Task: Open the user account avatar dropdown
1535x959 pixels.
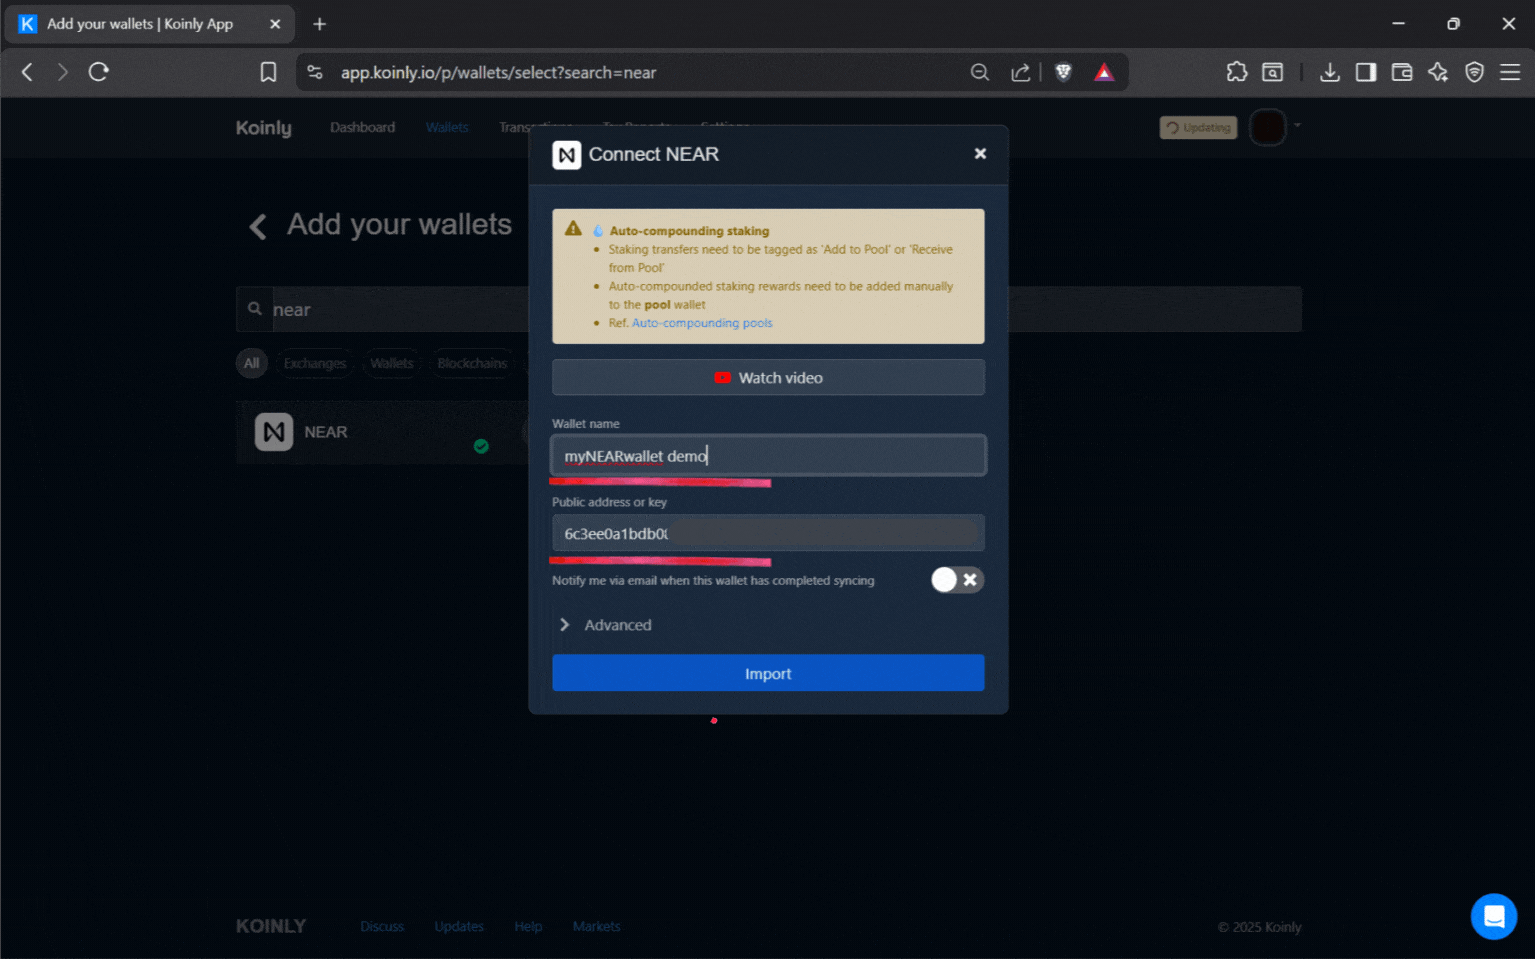Action: (x=1267, y=127)
